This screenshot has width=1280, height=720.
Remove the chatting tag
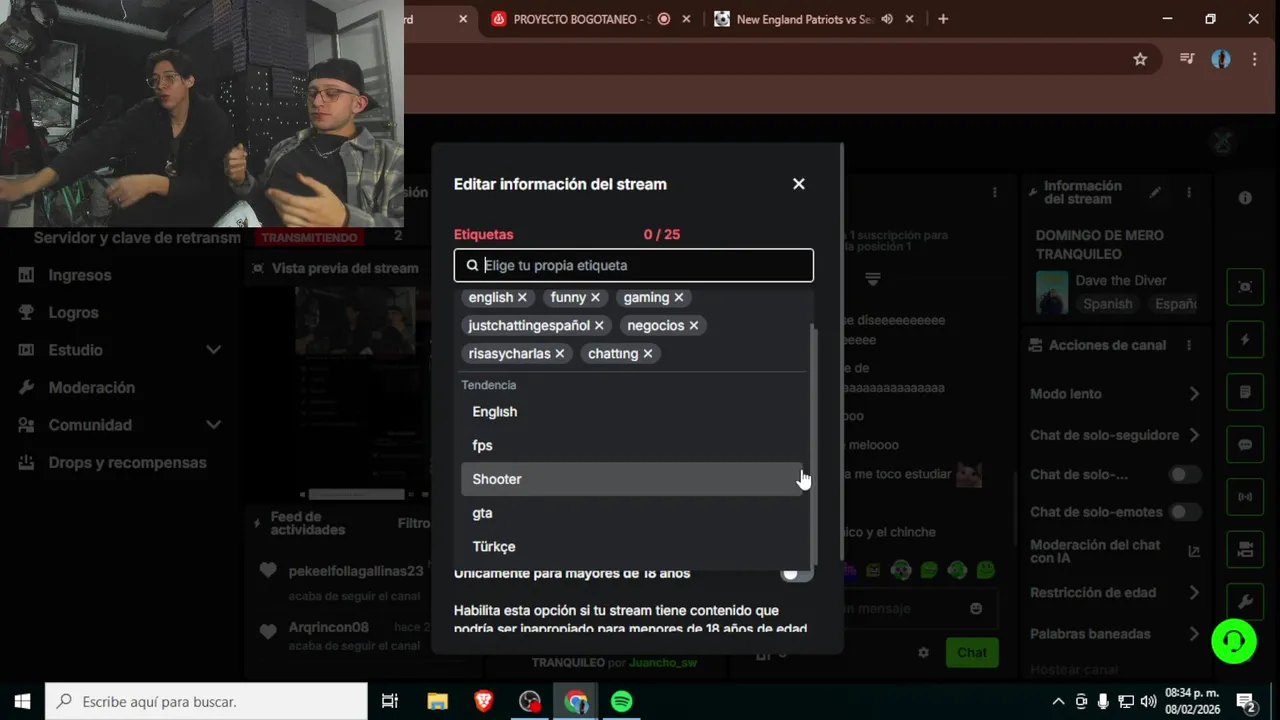648,353
